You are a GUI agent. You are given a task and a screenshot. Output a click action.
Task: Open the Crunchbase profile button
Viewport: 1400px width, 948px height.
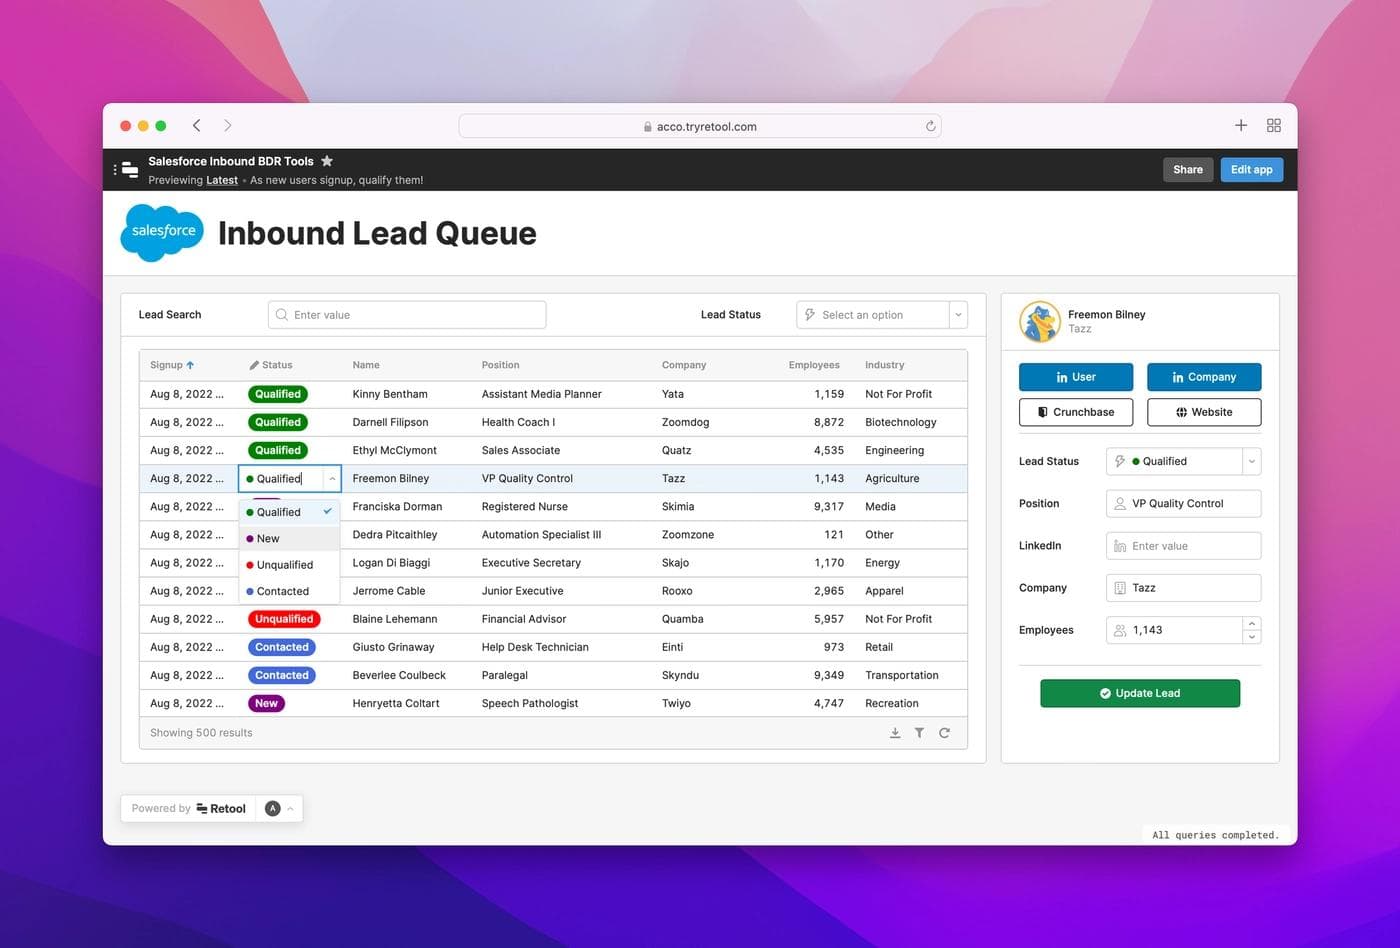(x=1075, y=412)
